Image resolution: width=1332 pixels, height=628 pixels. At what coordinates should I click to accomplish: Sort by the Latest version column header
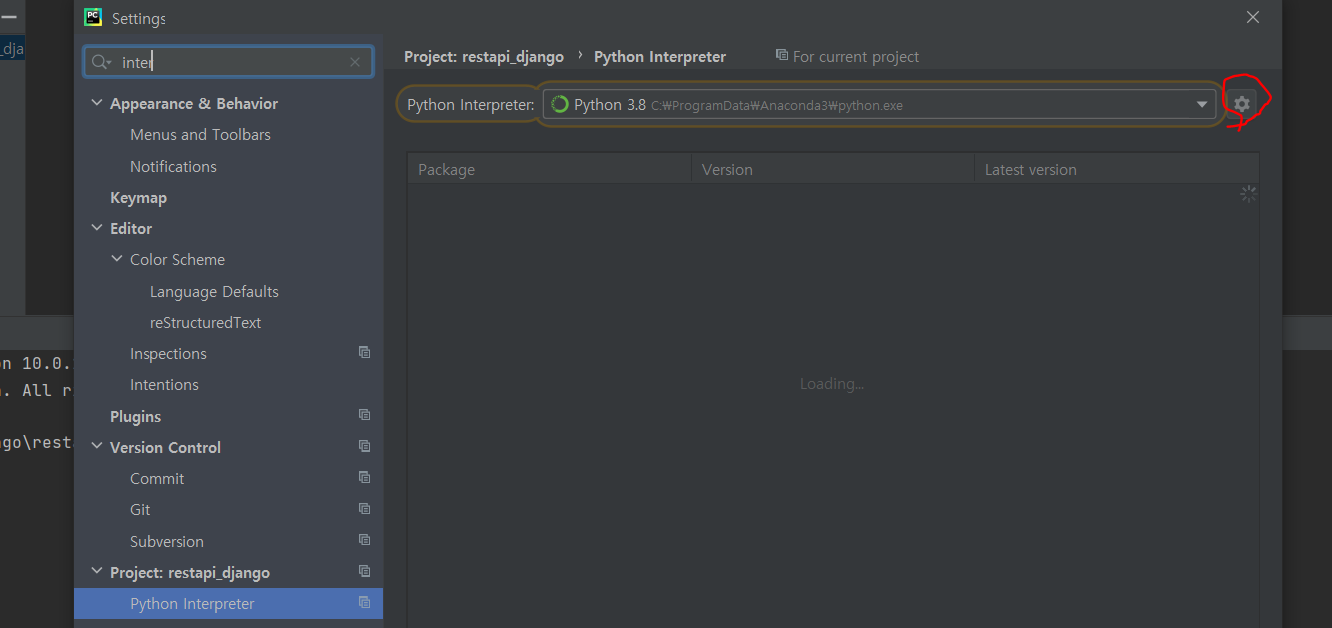click(x=1116, y=169)
